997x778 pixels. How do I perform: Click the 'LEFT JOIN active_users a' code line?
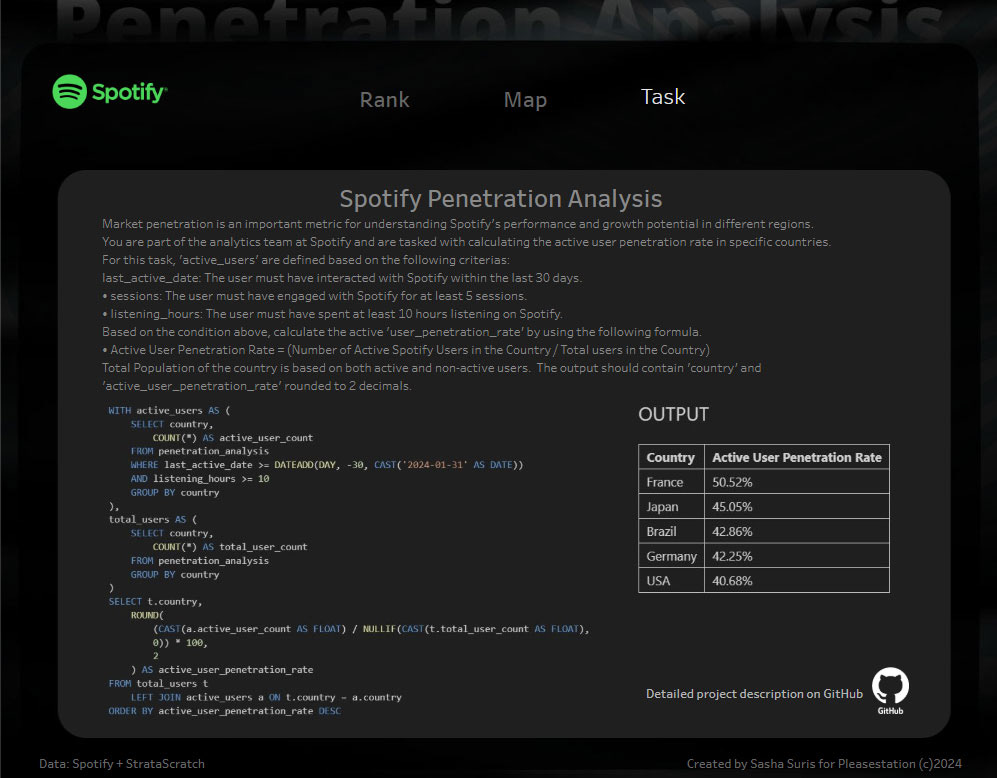266,697
